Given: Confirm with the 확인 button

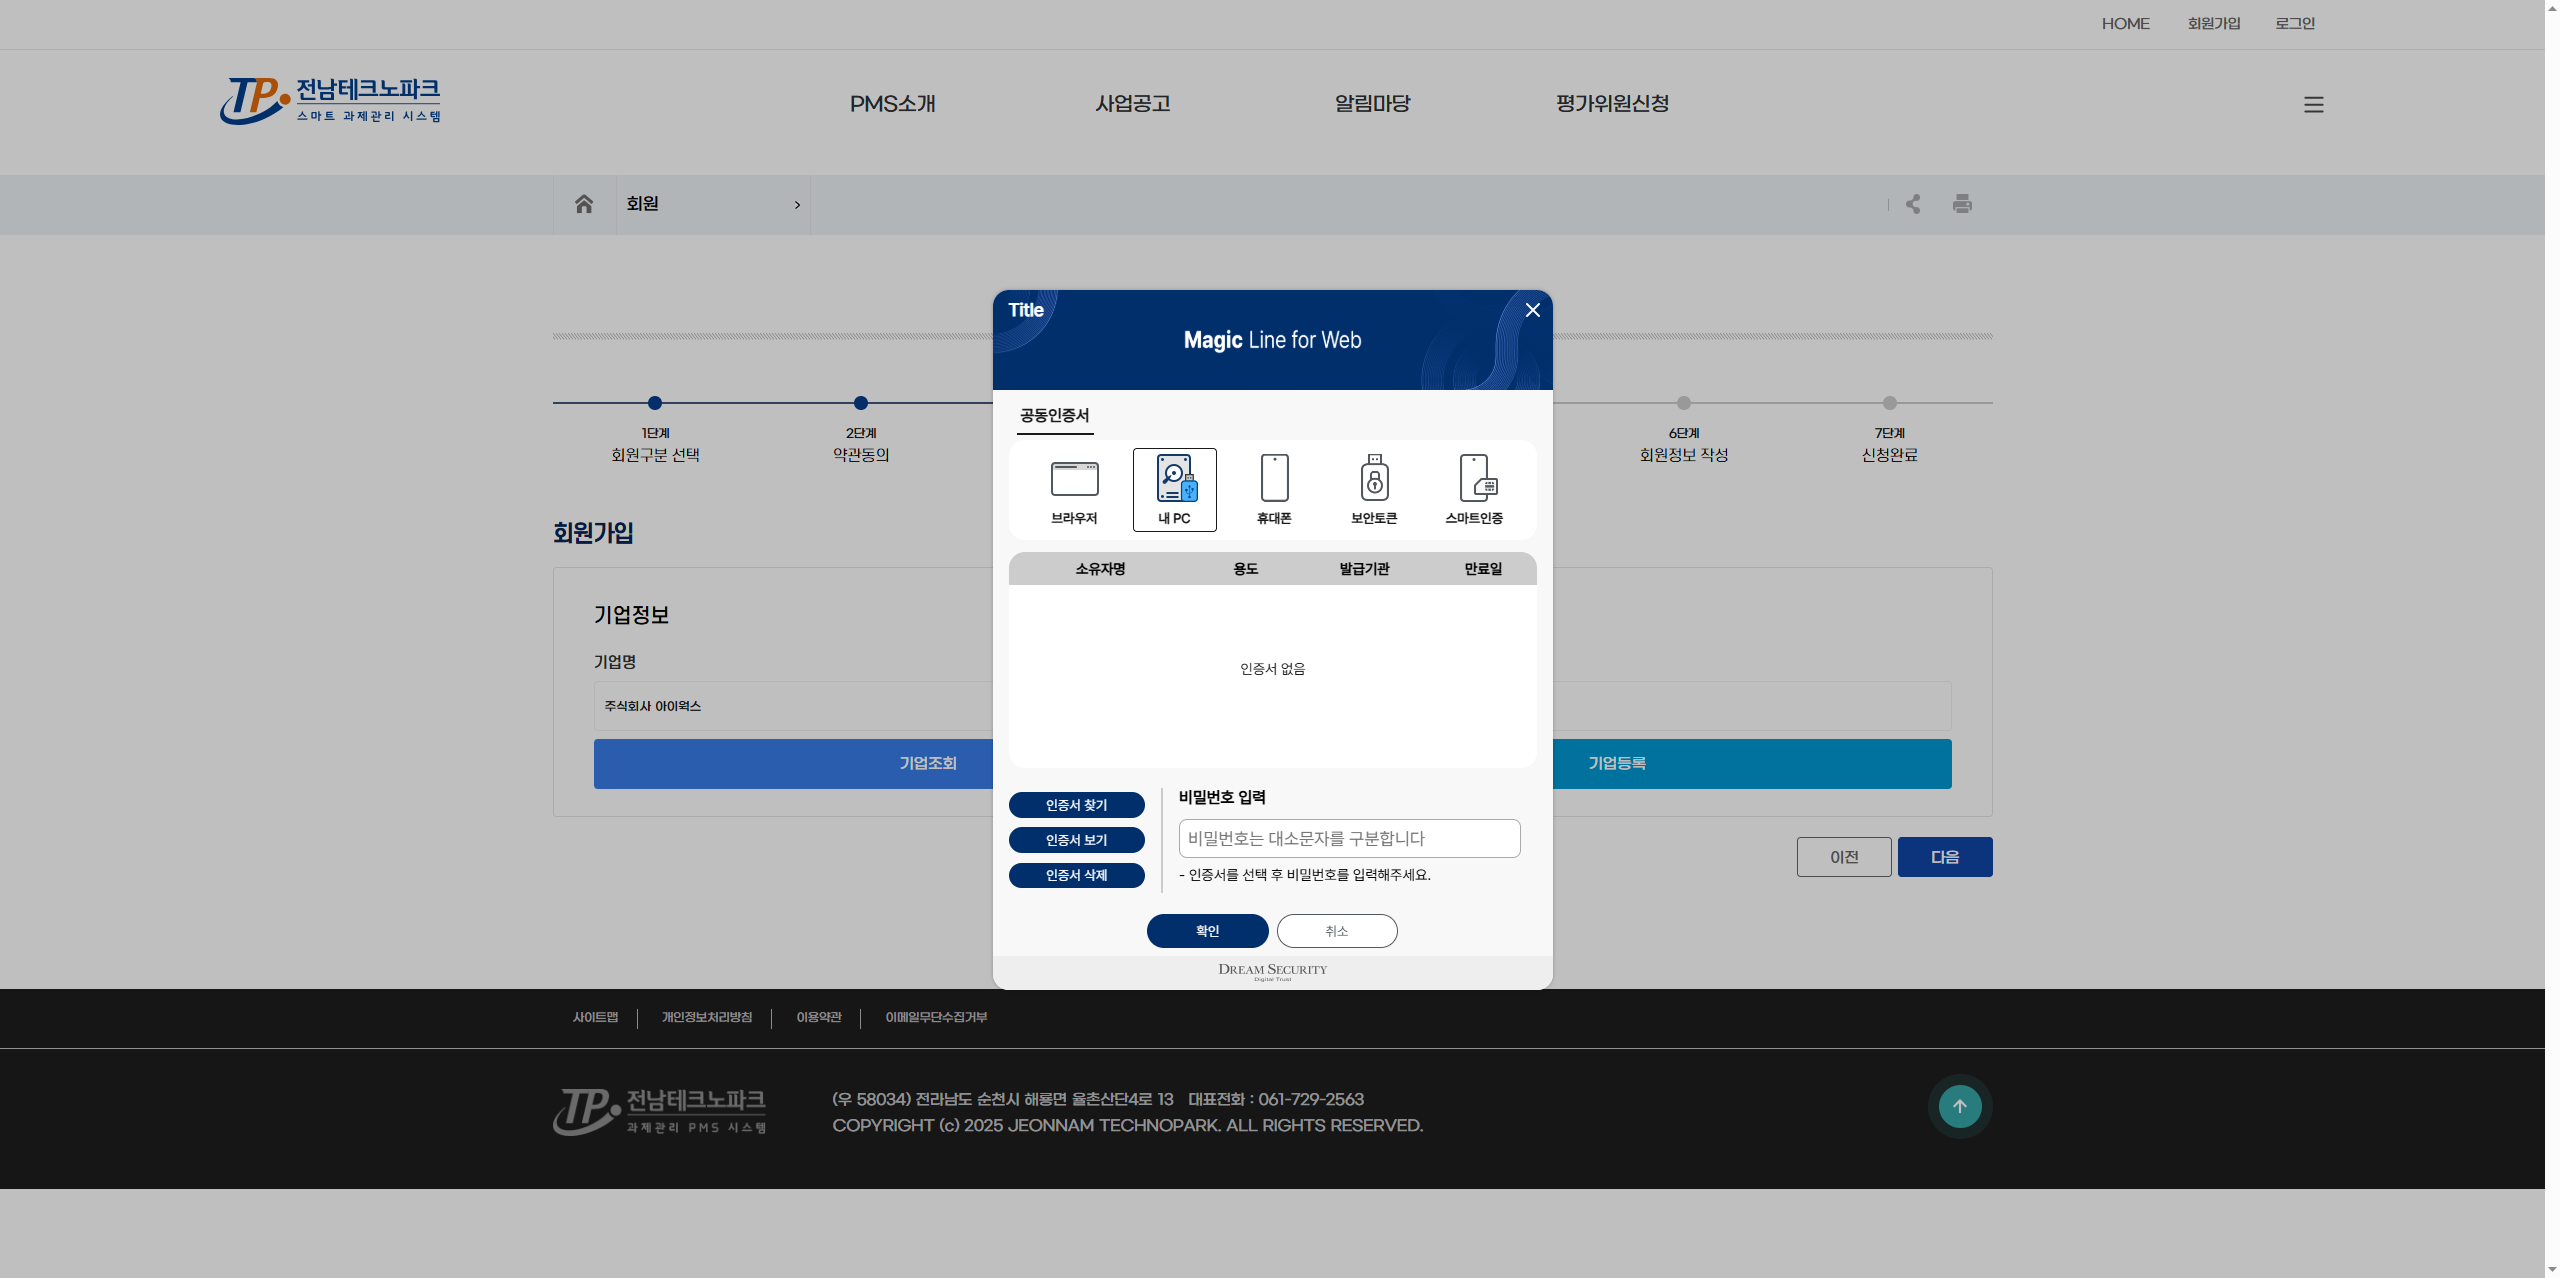Looking at the screenshot, I should coord(1208,931).
